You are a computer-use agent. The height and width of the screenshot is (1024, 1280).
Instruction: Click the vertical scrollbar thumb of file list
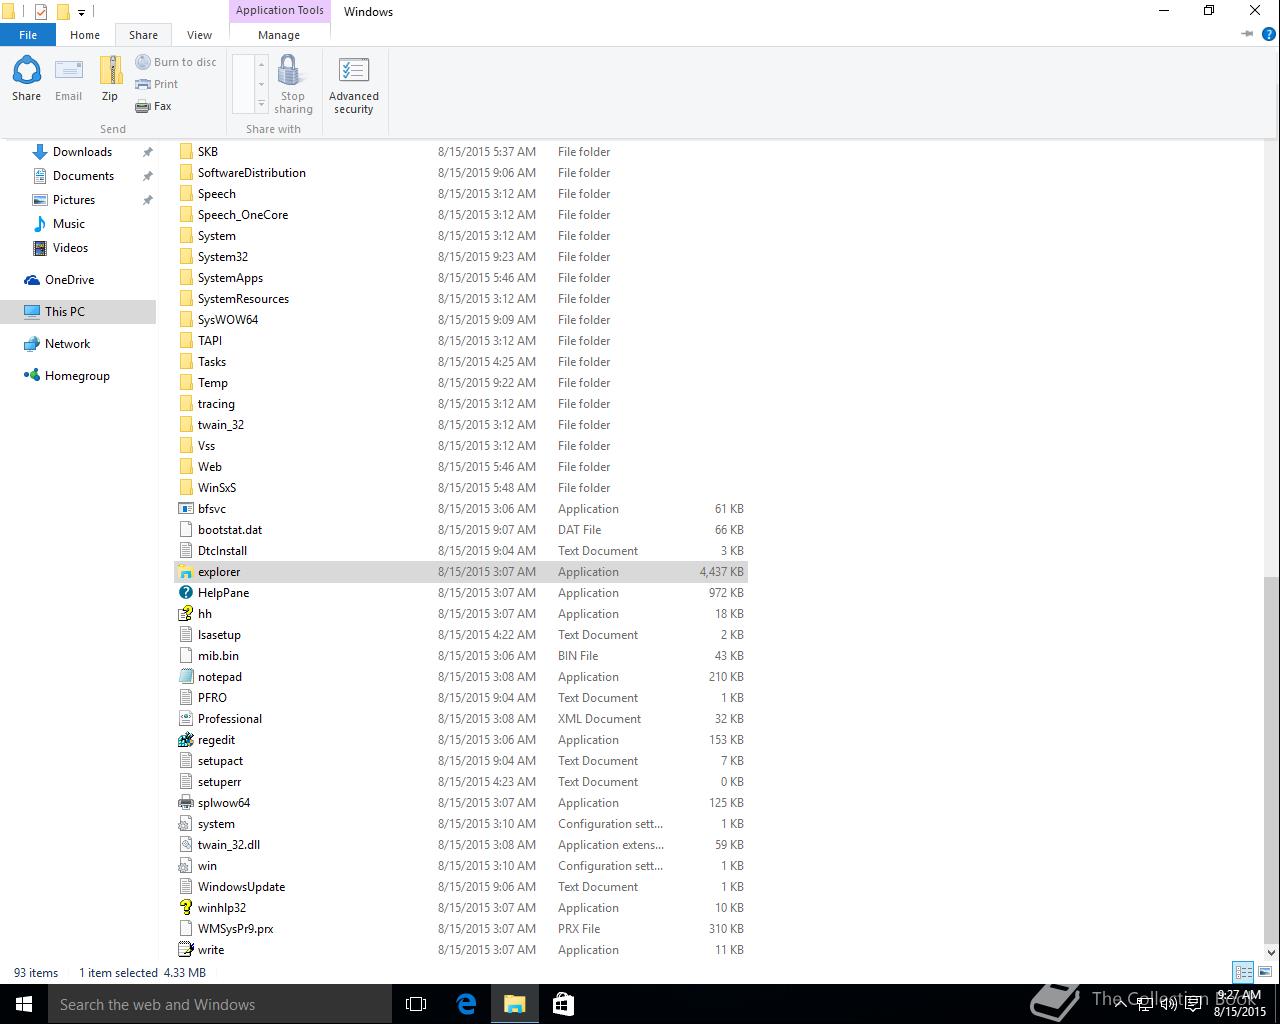click(x=1271, y=760)
